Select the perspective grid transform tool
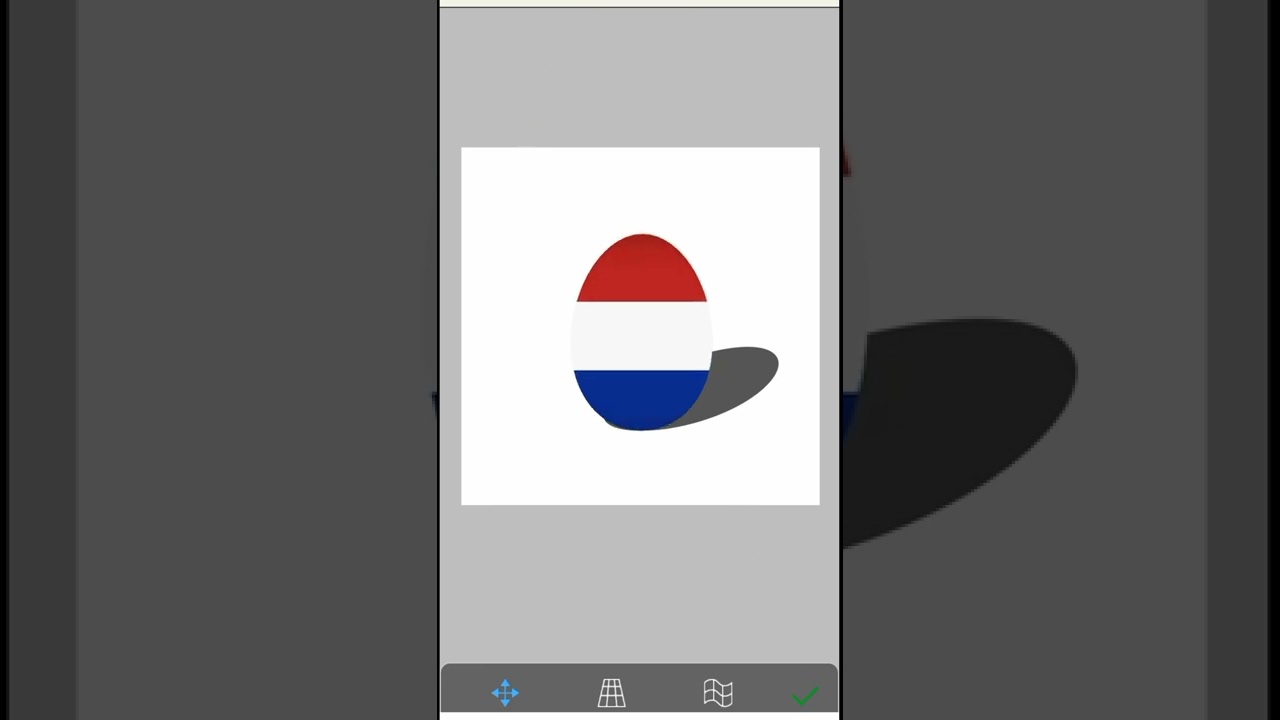This screenshot has width=1280, height=720. pos(611,693)
